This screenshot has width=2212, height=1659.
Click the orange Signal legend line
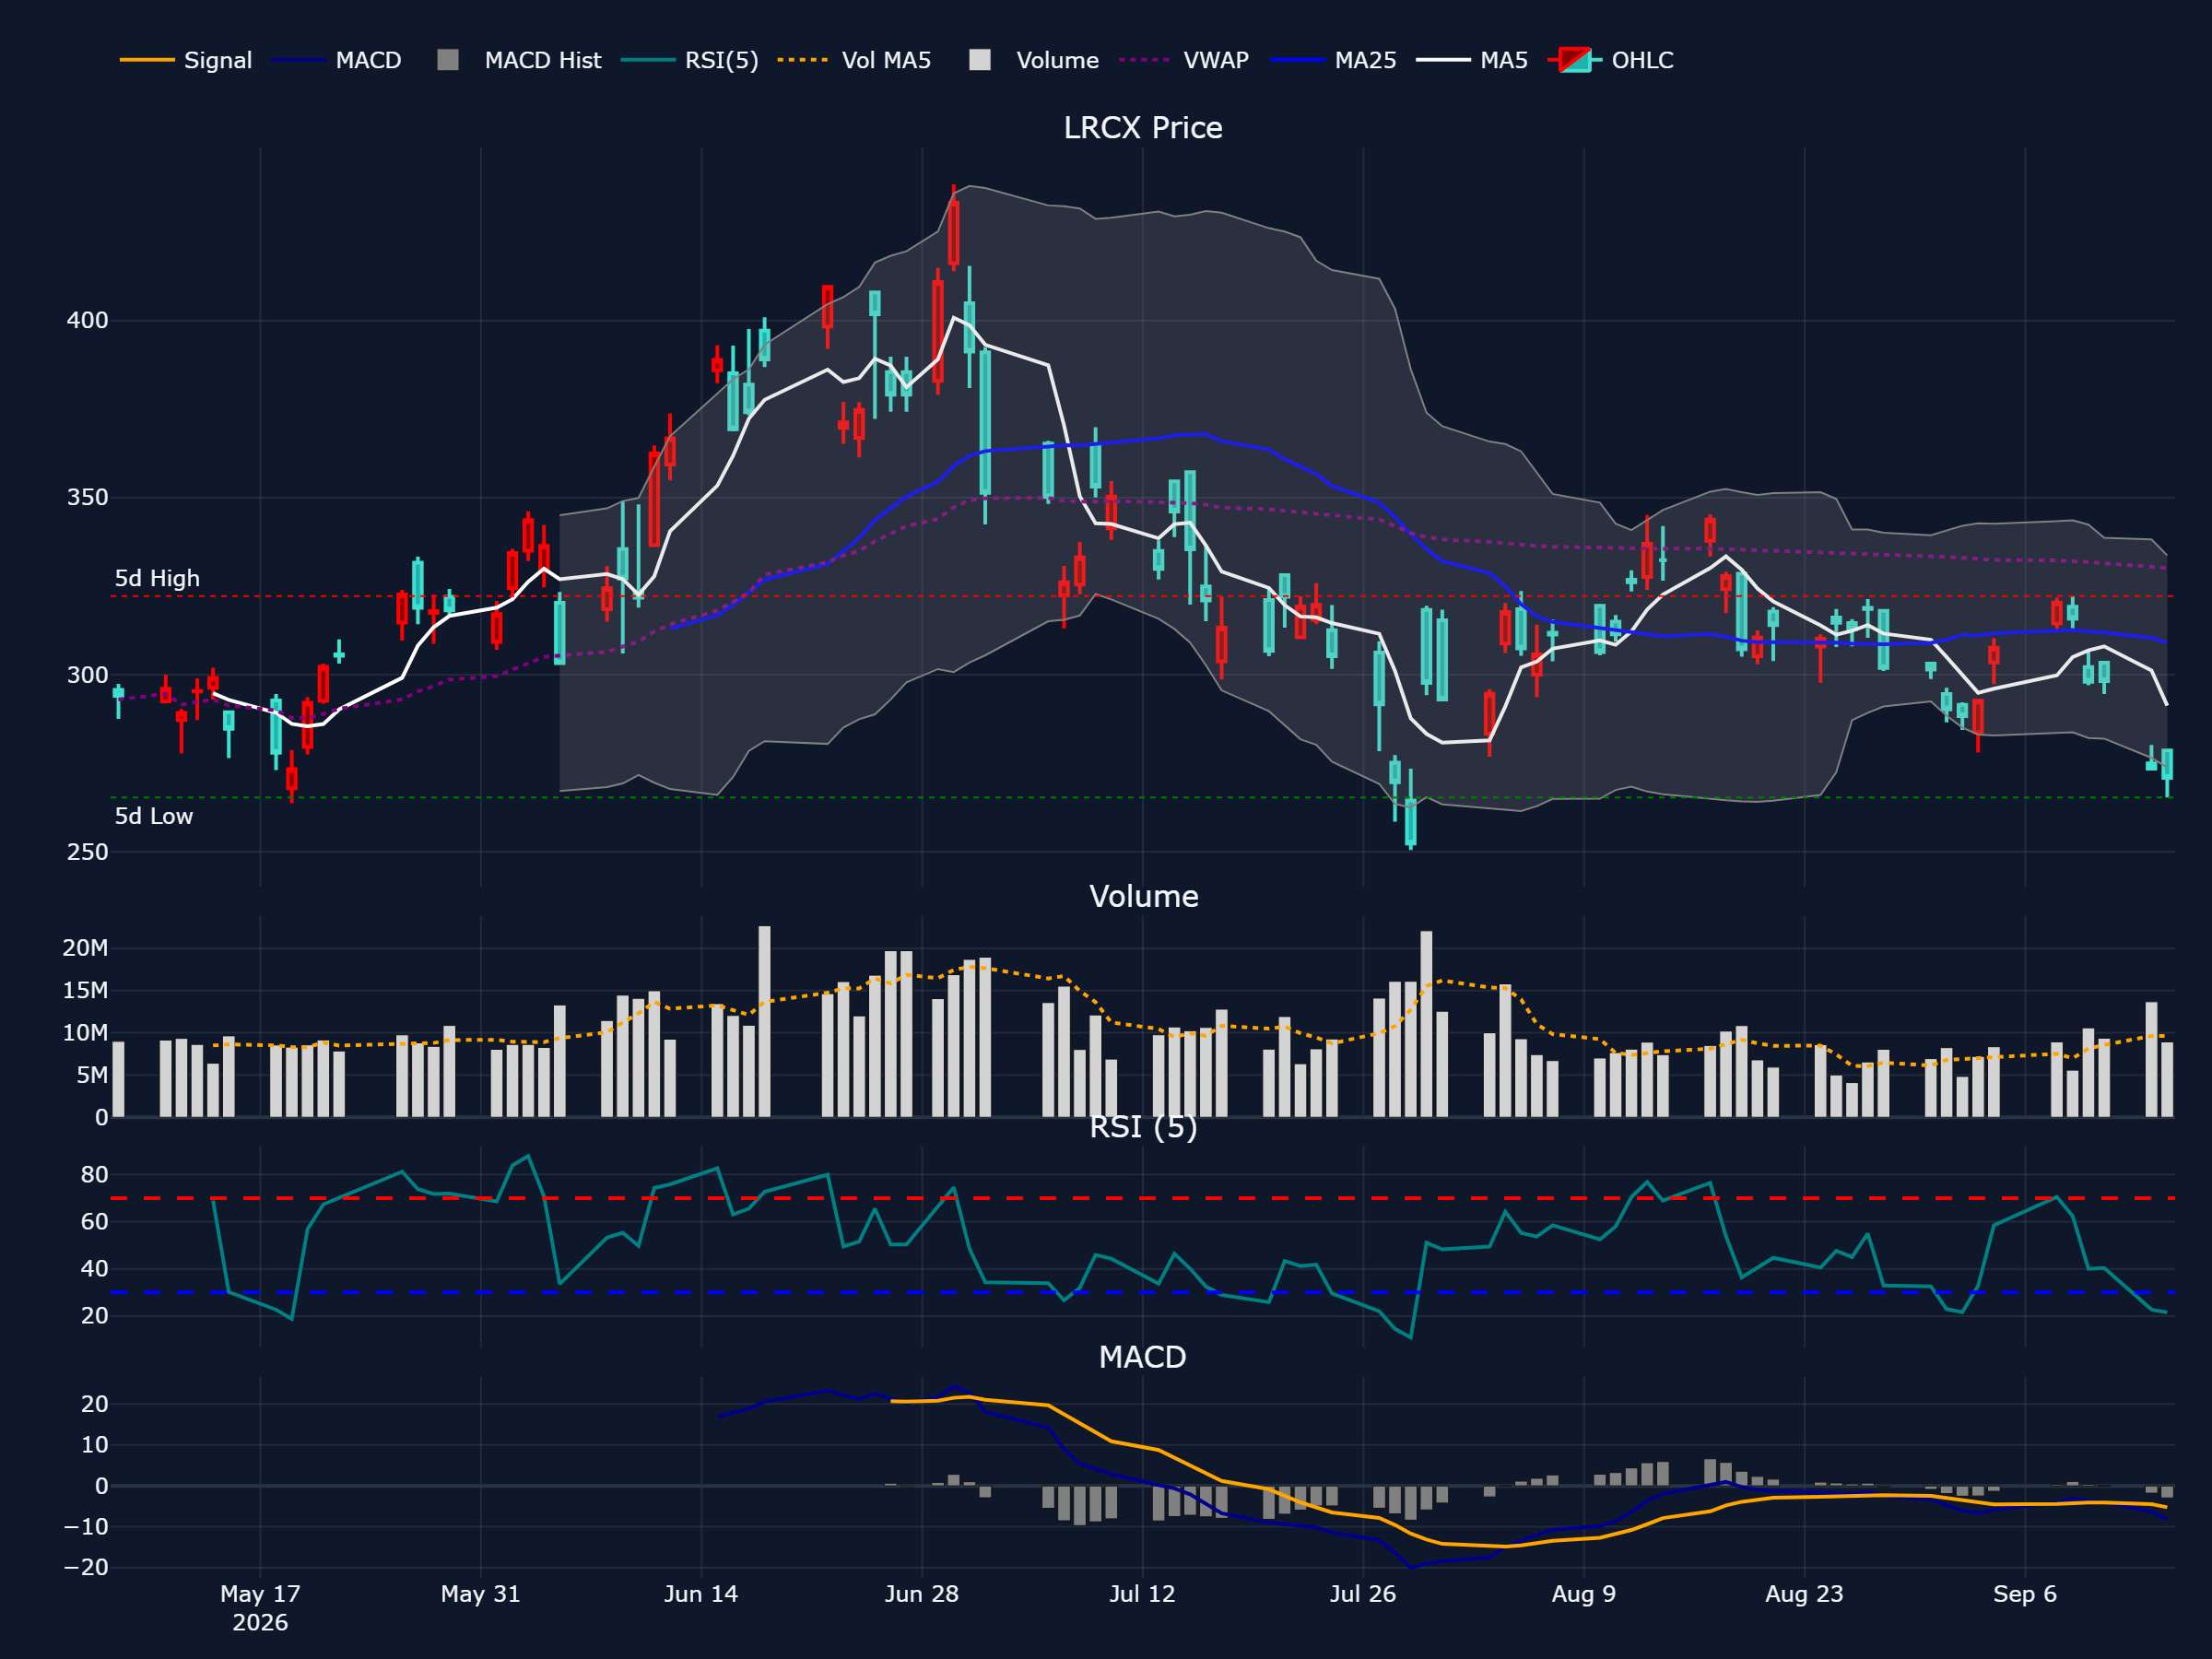(x=147, y=60)
